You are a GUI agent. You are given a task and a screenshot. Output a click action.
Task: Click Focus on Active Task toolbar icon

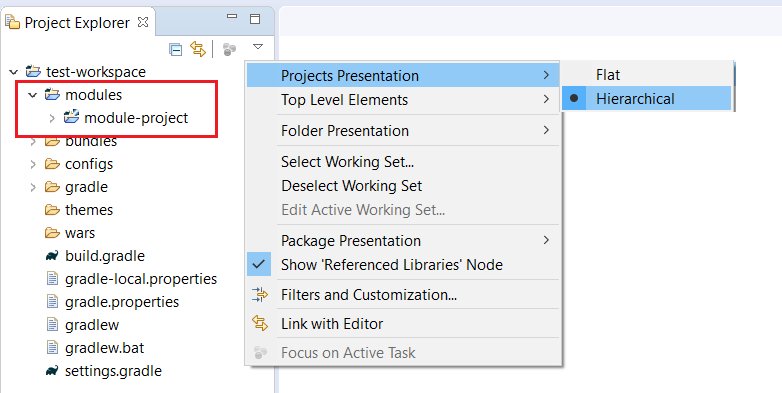pos(229,49)
